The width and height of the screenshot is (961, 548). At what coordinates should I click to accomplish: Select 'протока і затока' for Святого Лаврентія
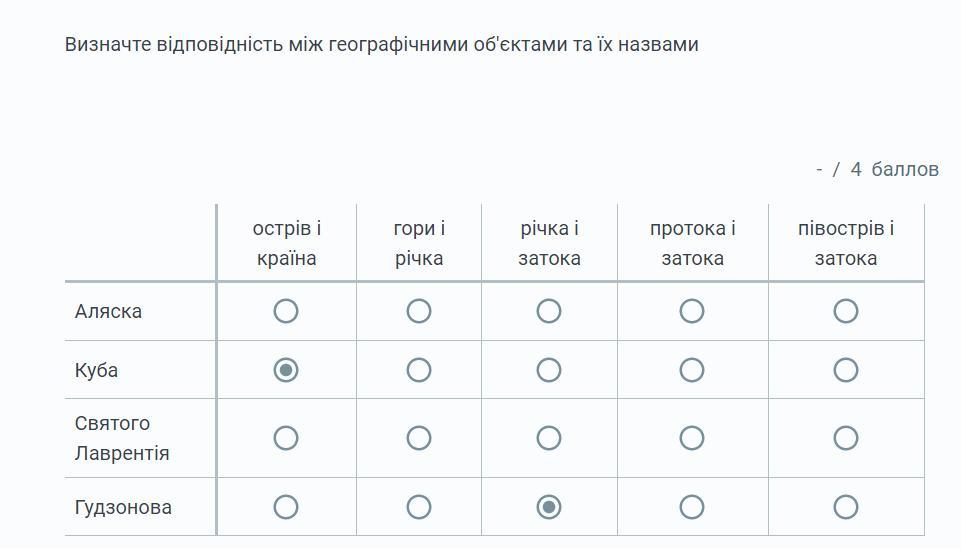pyautogui.click(x=692, y=438)
